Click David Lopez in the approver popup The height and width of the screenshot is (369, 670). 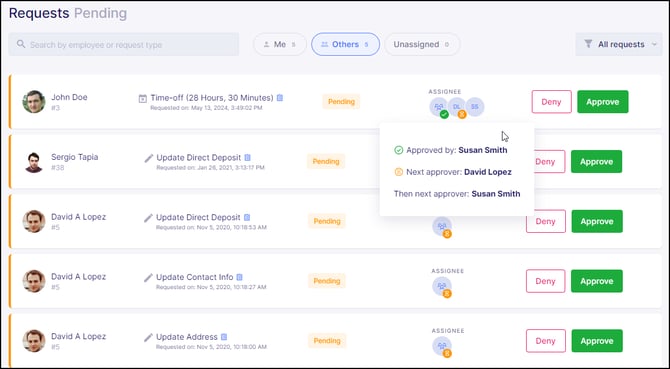(x=488, y=172)
